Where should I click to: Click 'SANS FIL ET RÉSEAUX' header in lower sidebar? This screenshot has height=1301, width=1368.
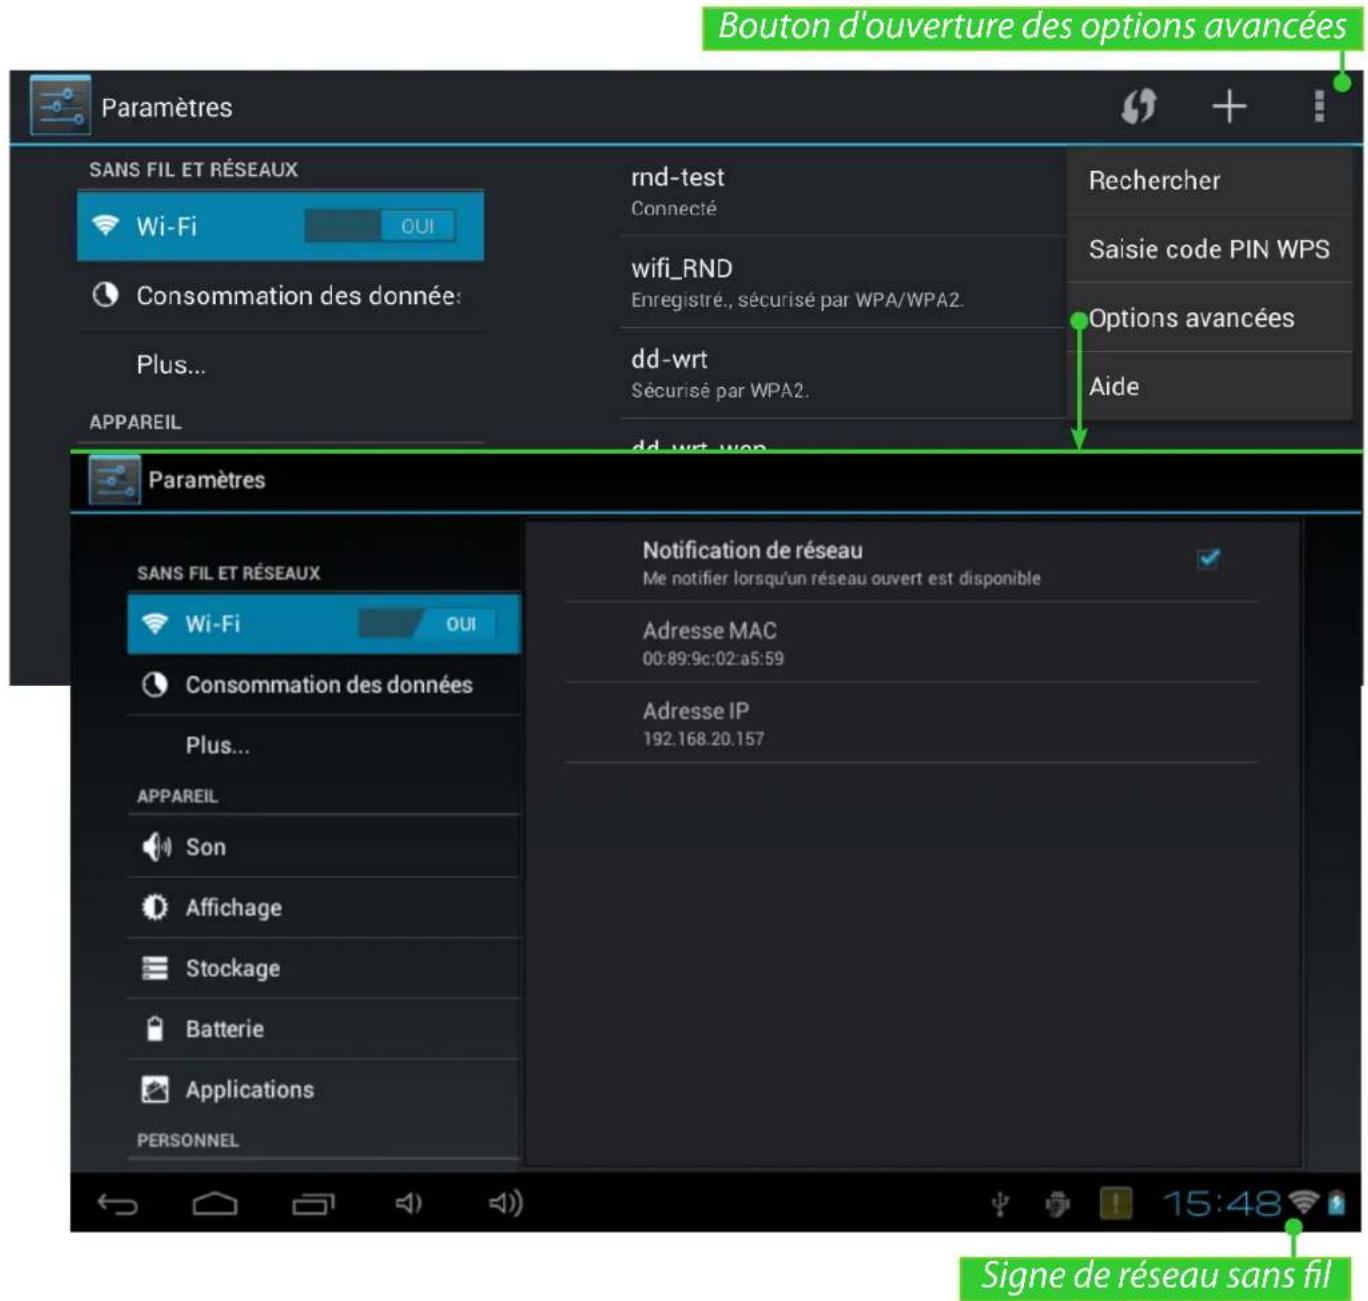(x=228, y=573)
